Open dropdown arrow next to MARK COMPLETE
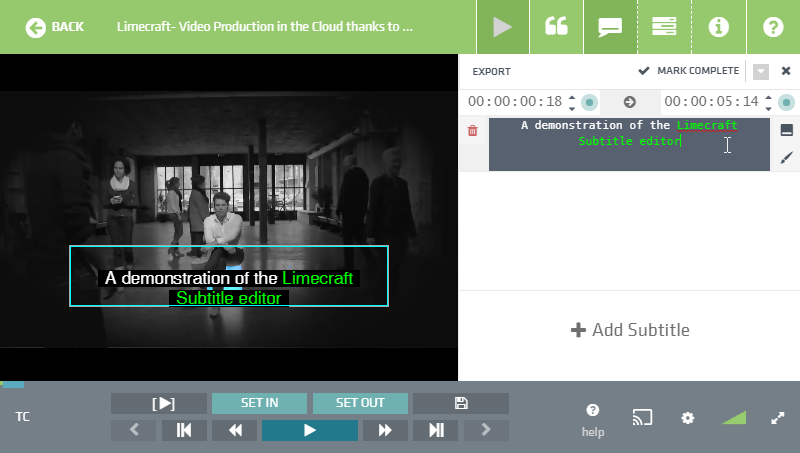 [760, 71]
